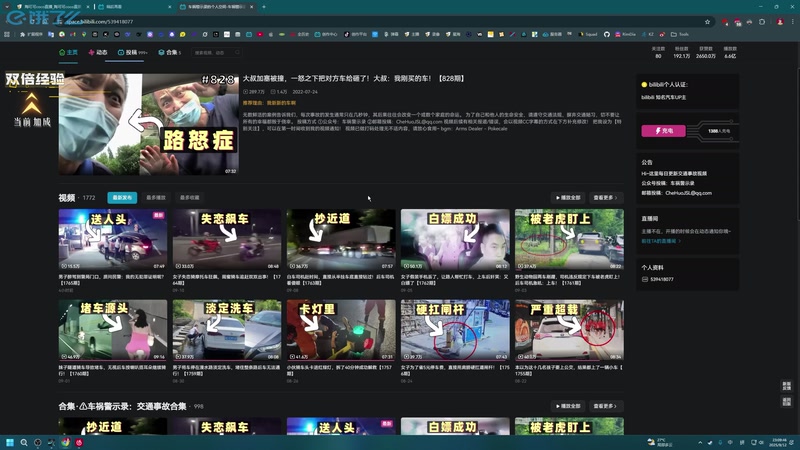Expand 查看更多 in the 合集 section

pos(605,406)
